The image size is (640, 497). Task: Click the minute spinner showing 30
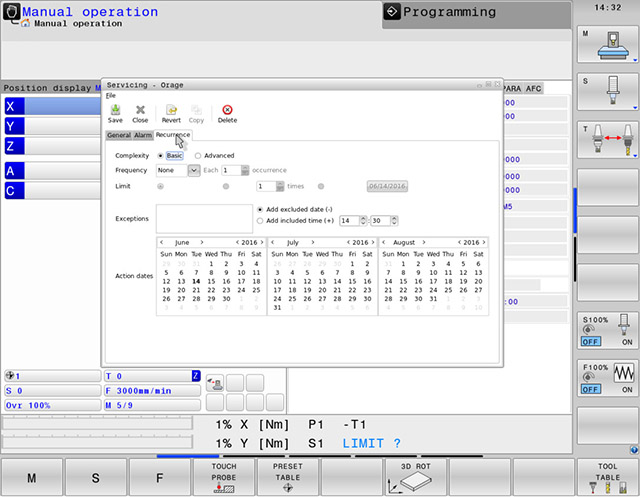384,221
